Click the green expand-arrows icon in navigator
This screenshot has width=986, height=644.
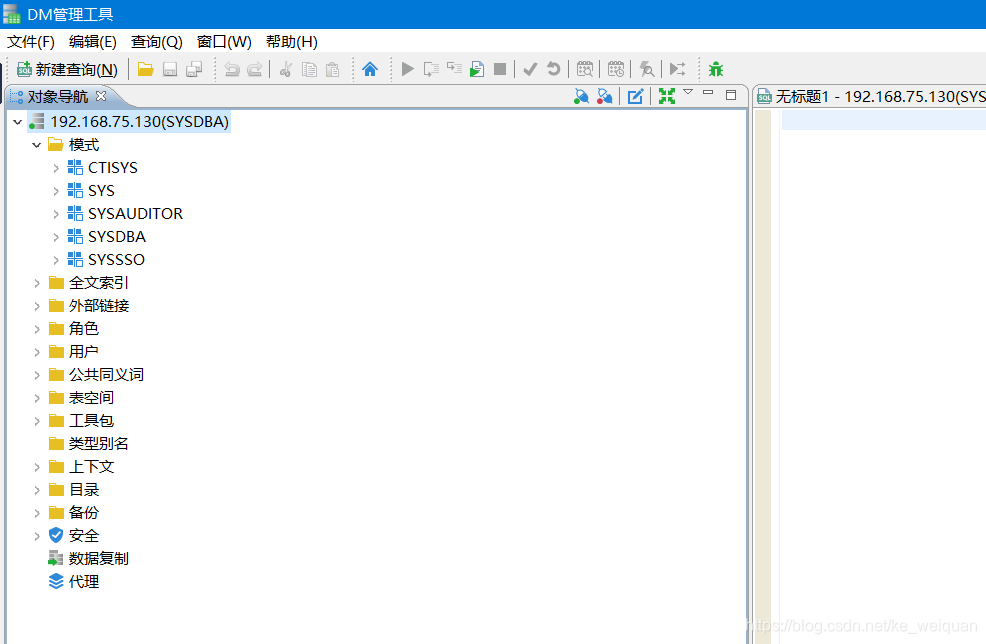click(x=667, y=96)
